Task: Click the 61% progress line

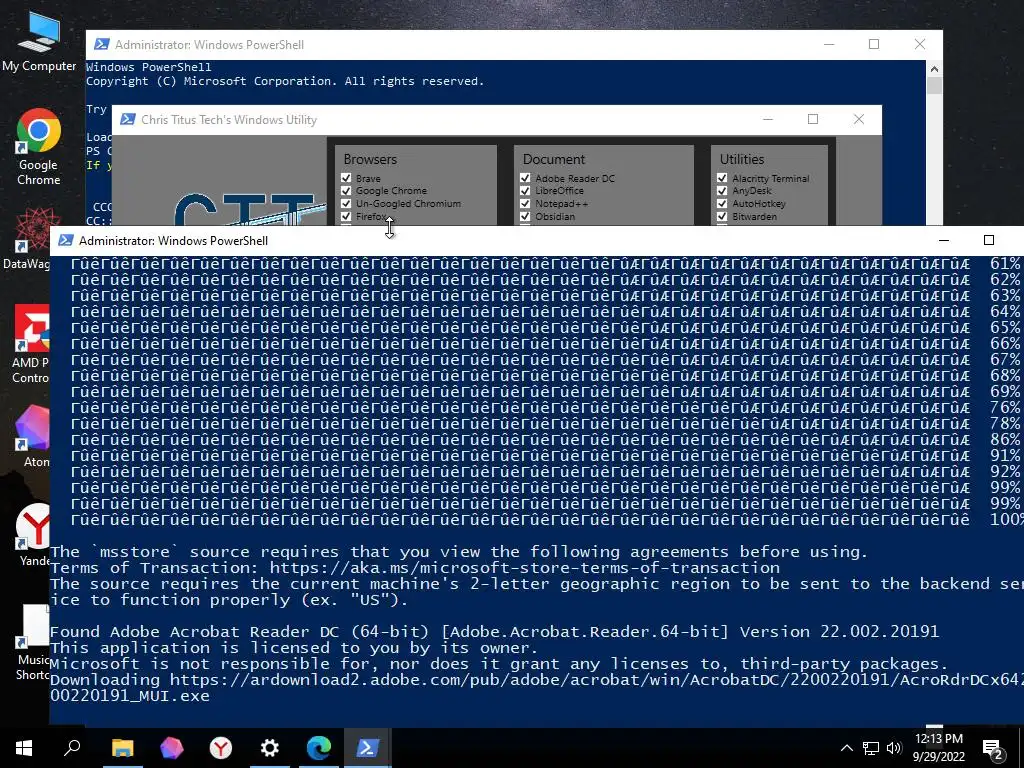Action: click(546, 264)
